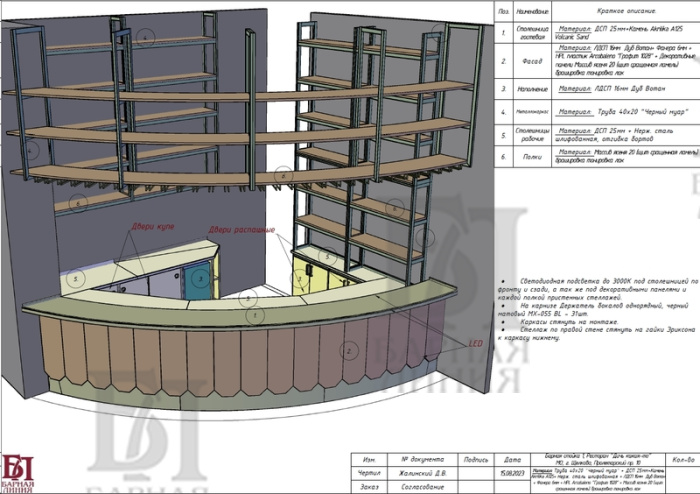The image size is (700, 494).
Task: Select the 'Поз.' table header cell
Action: (504, 12)
